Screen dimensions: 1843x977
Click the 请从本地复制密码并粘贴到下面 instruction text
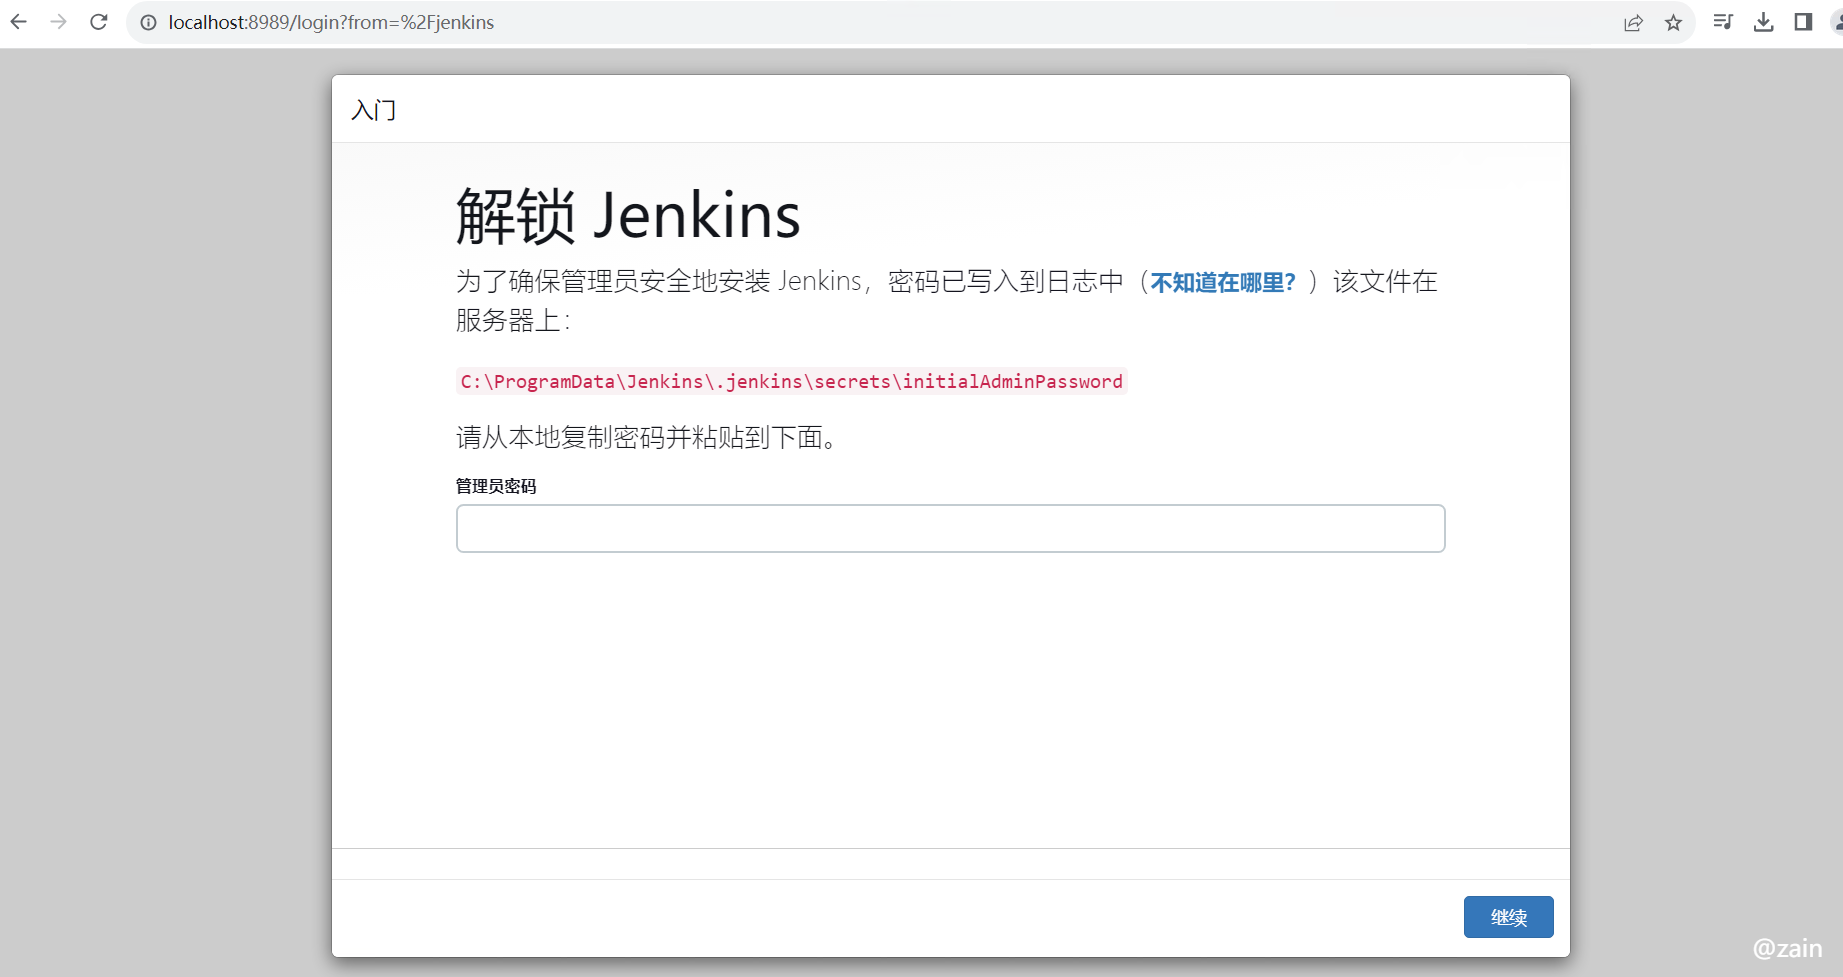pos(646,437)
